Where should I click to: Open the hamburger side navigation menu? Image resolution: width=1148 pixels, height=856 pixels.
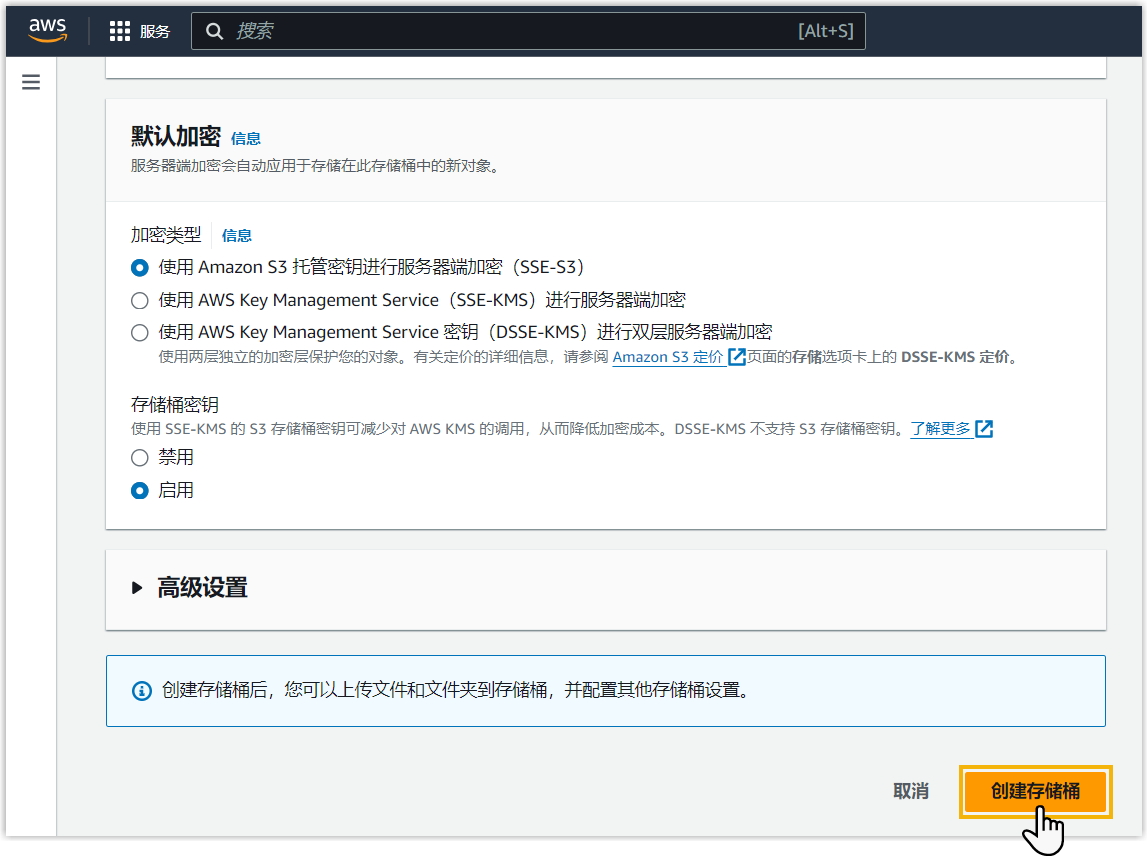click(31, 82)
